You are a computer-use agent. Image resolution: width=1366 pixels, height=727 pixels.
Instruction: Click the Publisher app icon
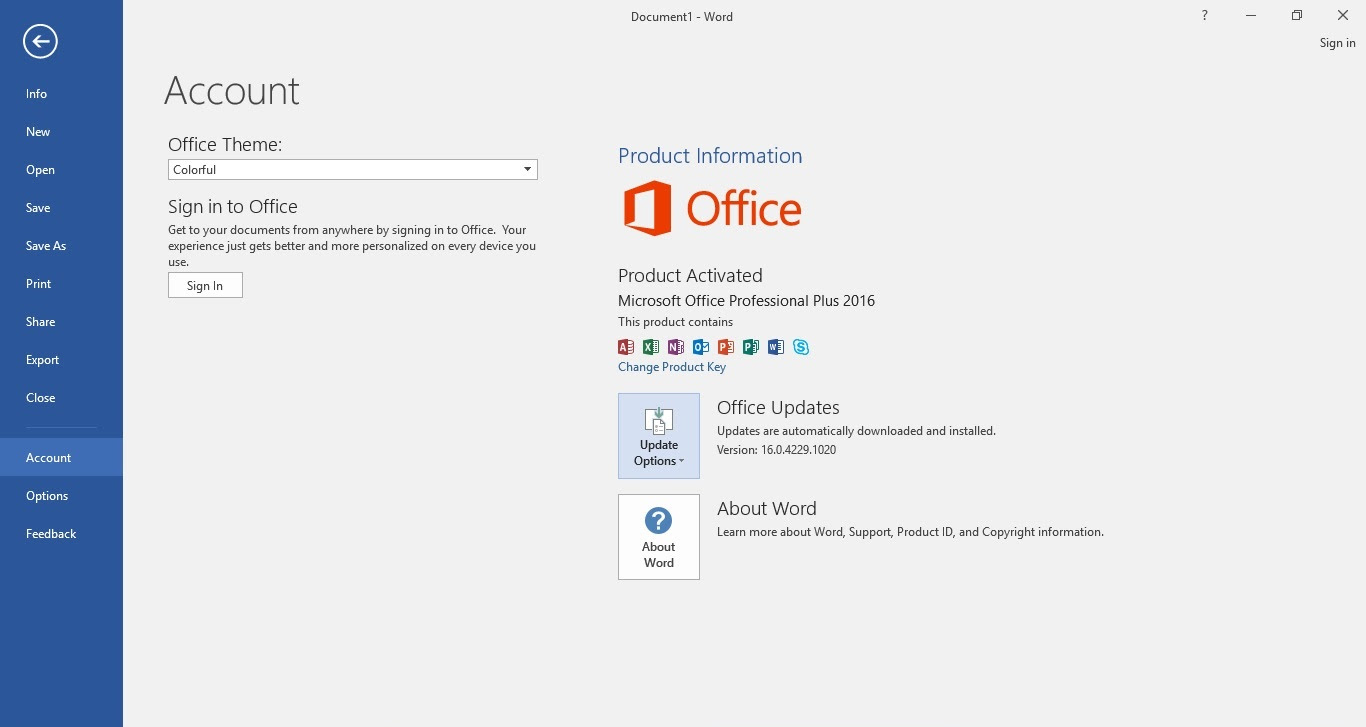(x=751, y=347)
